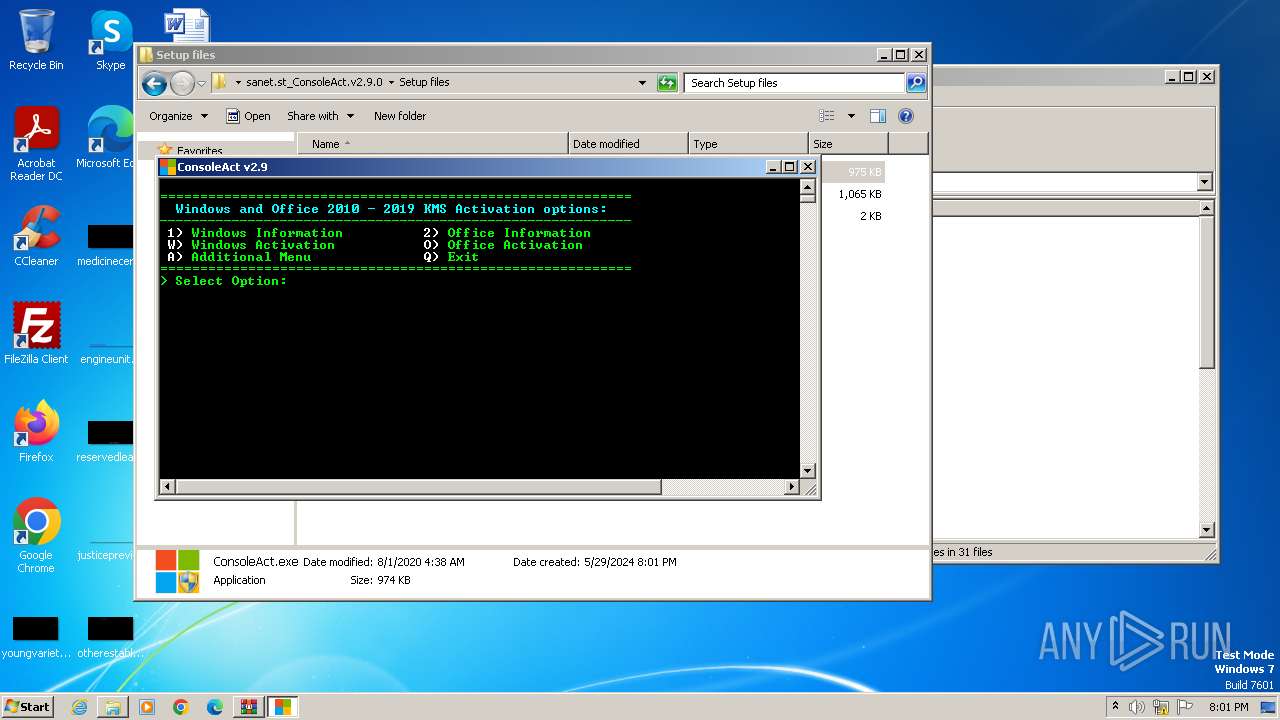1280x720 pixels.
Task: Click the Open button in Explorer toolbar
Action: (x=248, y=116)
